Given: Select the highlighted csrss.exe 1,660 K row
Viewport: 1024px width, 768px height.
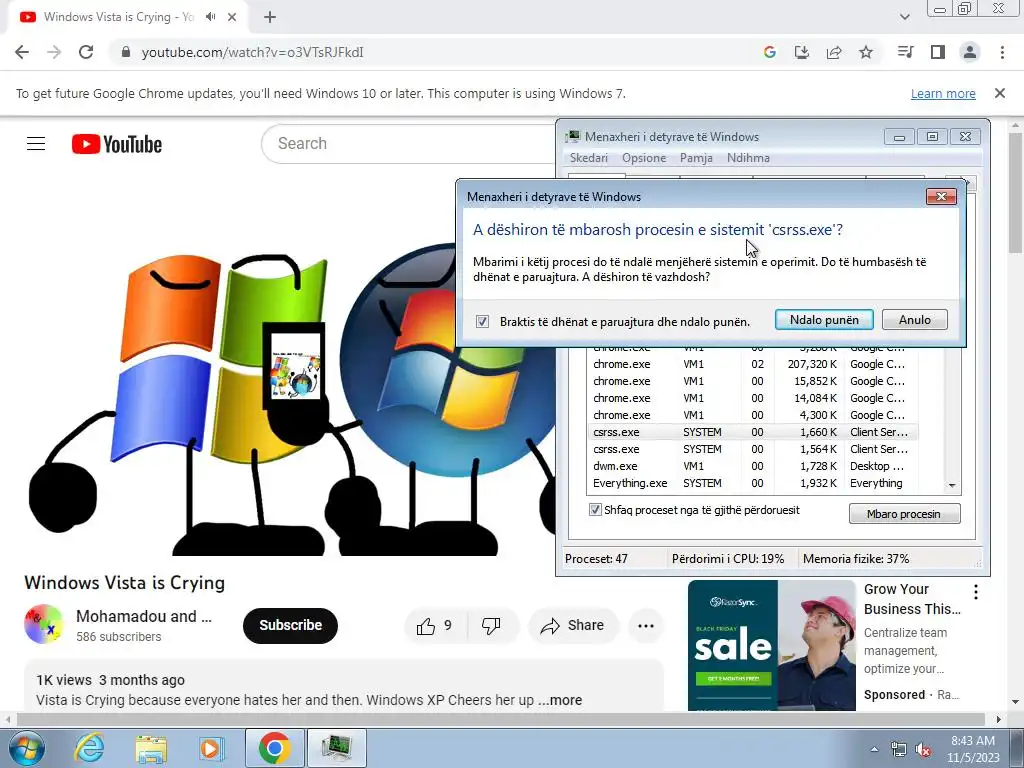Looking at the screenshot, I should coord(752,432).
